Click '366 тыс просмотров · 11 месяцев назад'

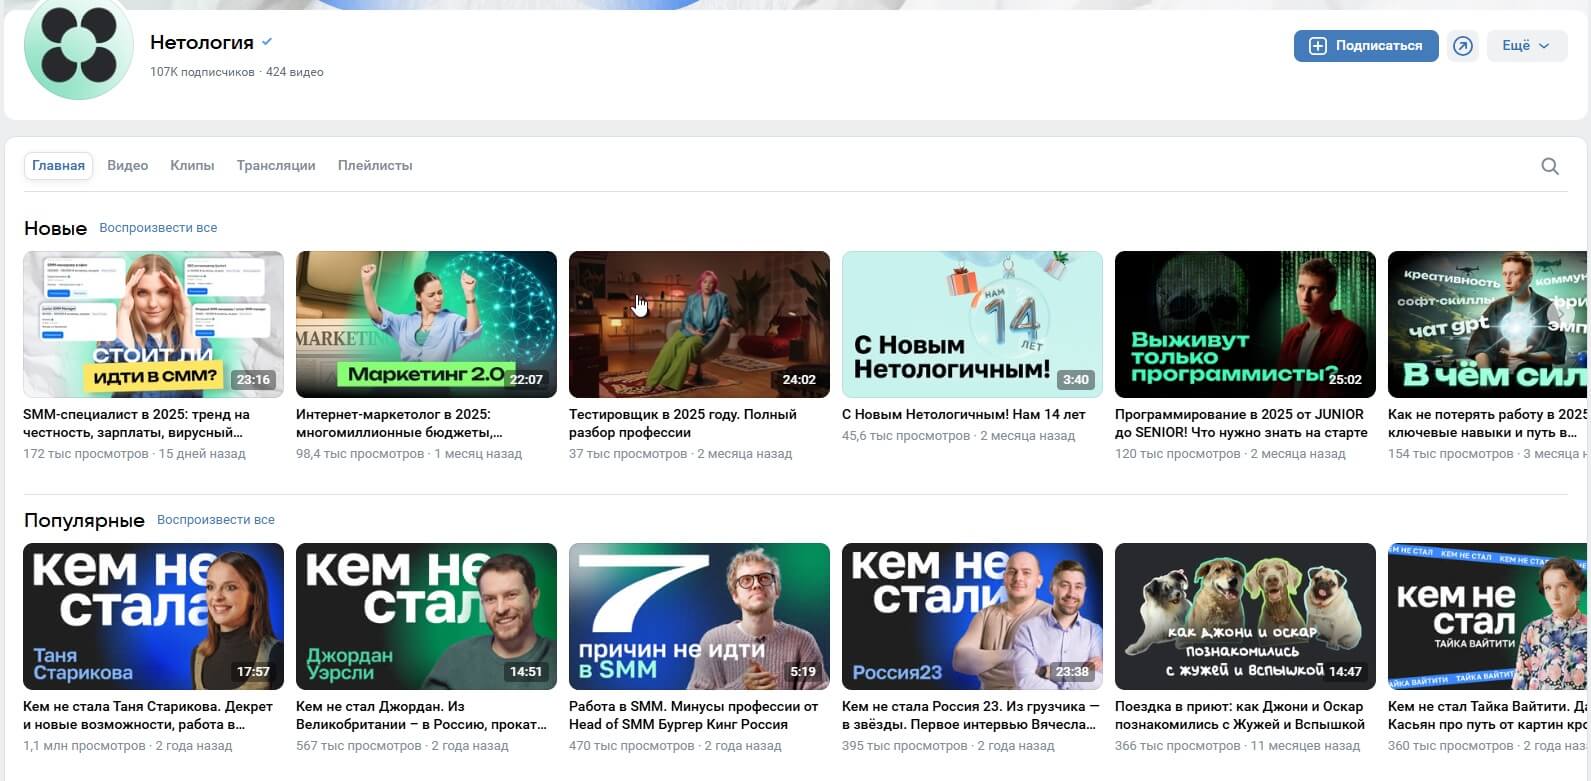coord(1237,746)
